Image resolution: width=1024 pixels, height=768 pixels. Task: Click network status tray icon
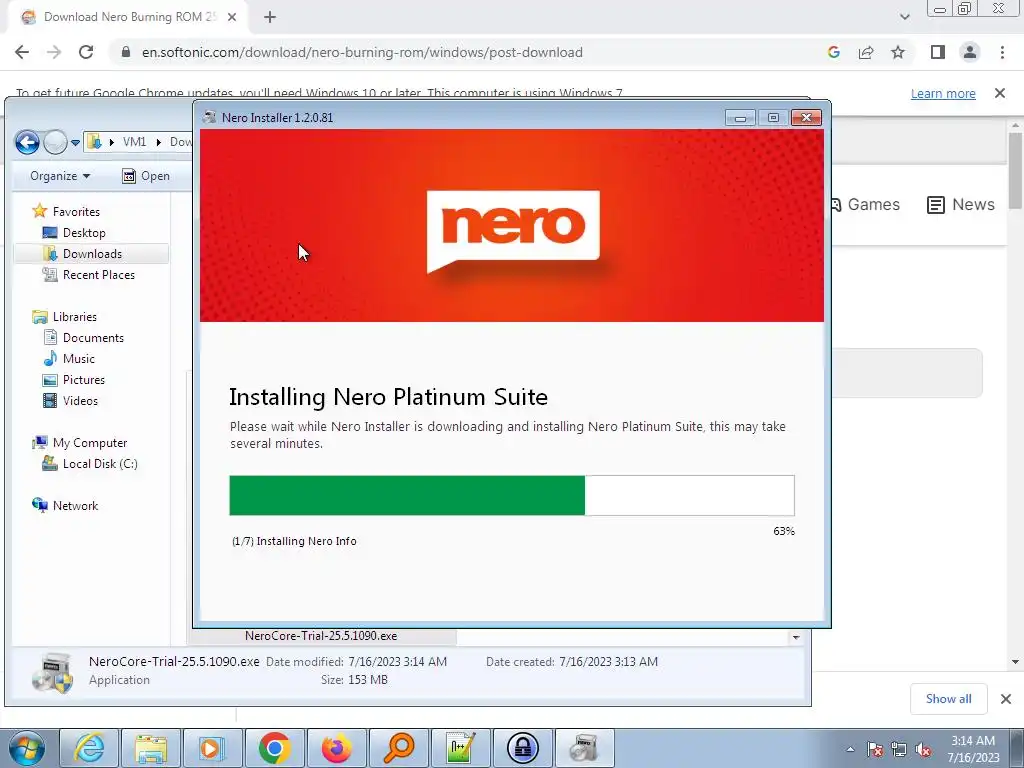coord(899,749)
